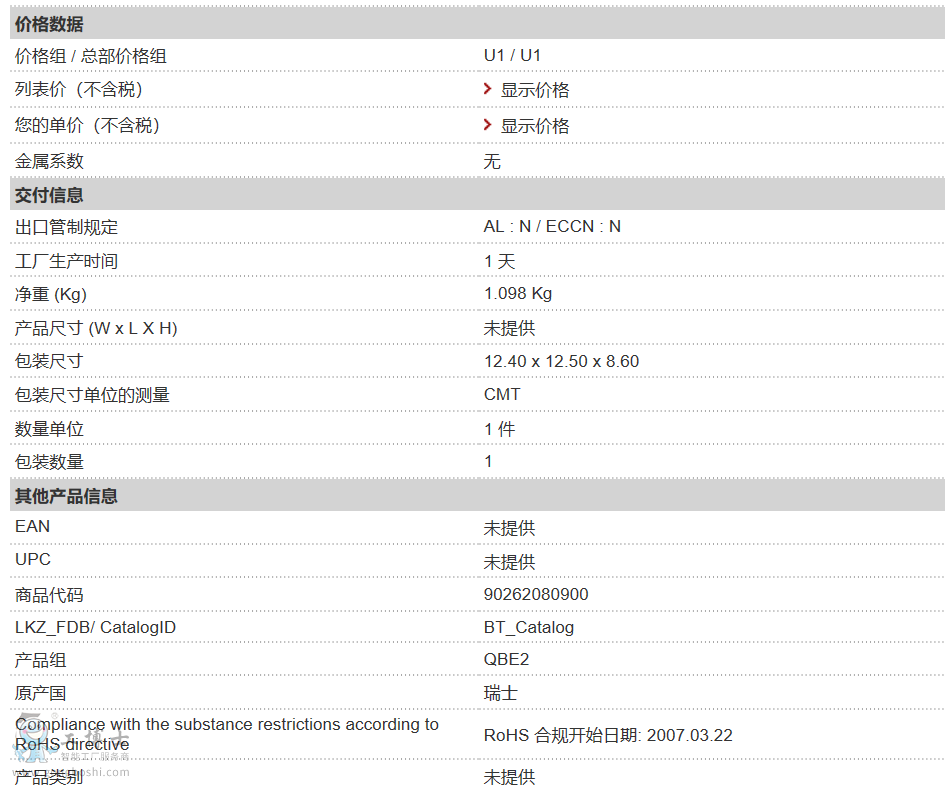Click the 其他产品信息 section header
This screenshot has width=945, height=792.
[66, 496]
